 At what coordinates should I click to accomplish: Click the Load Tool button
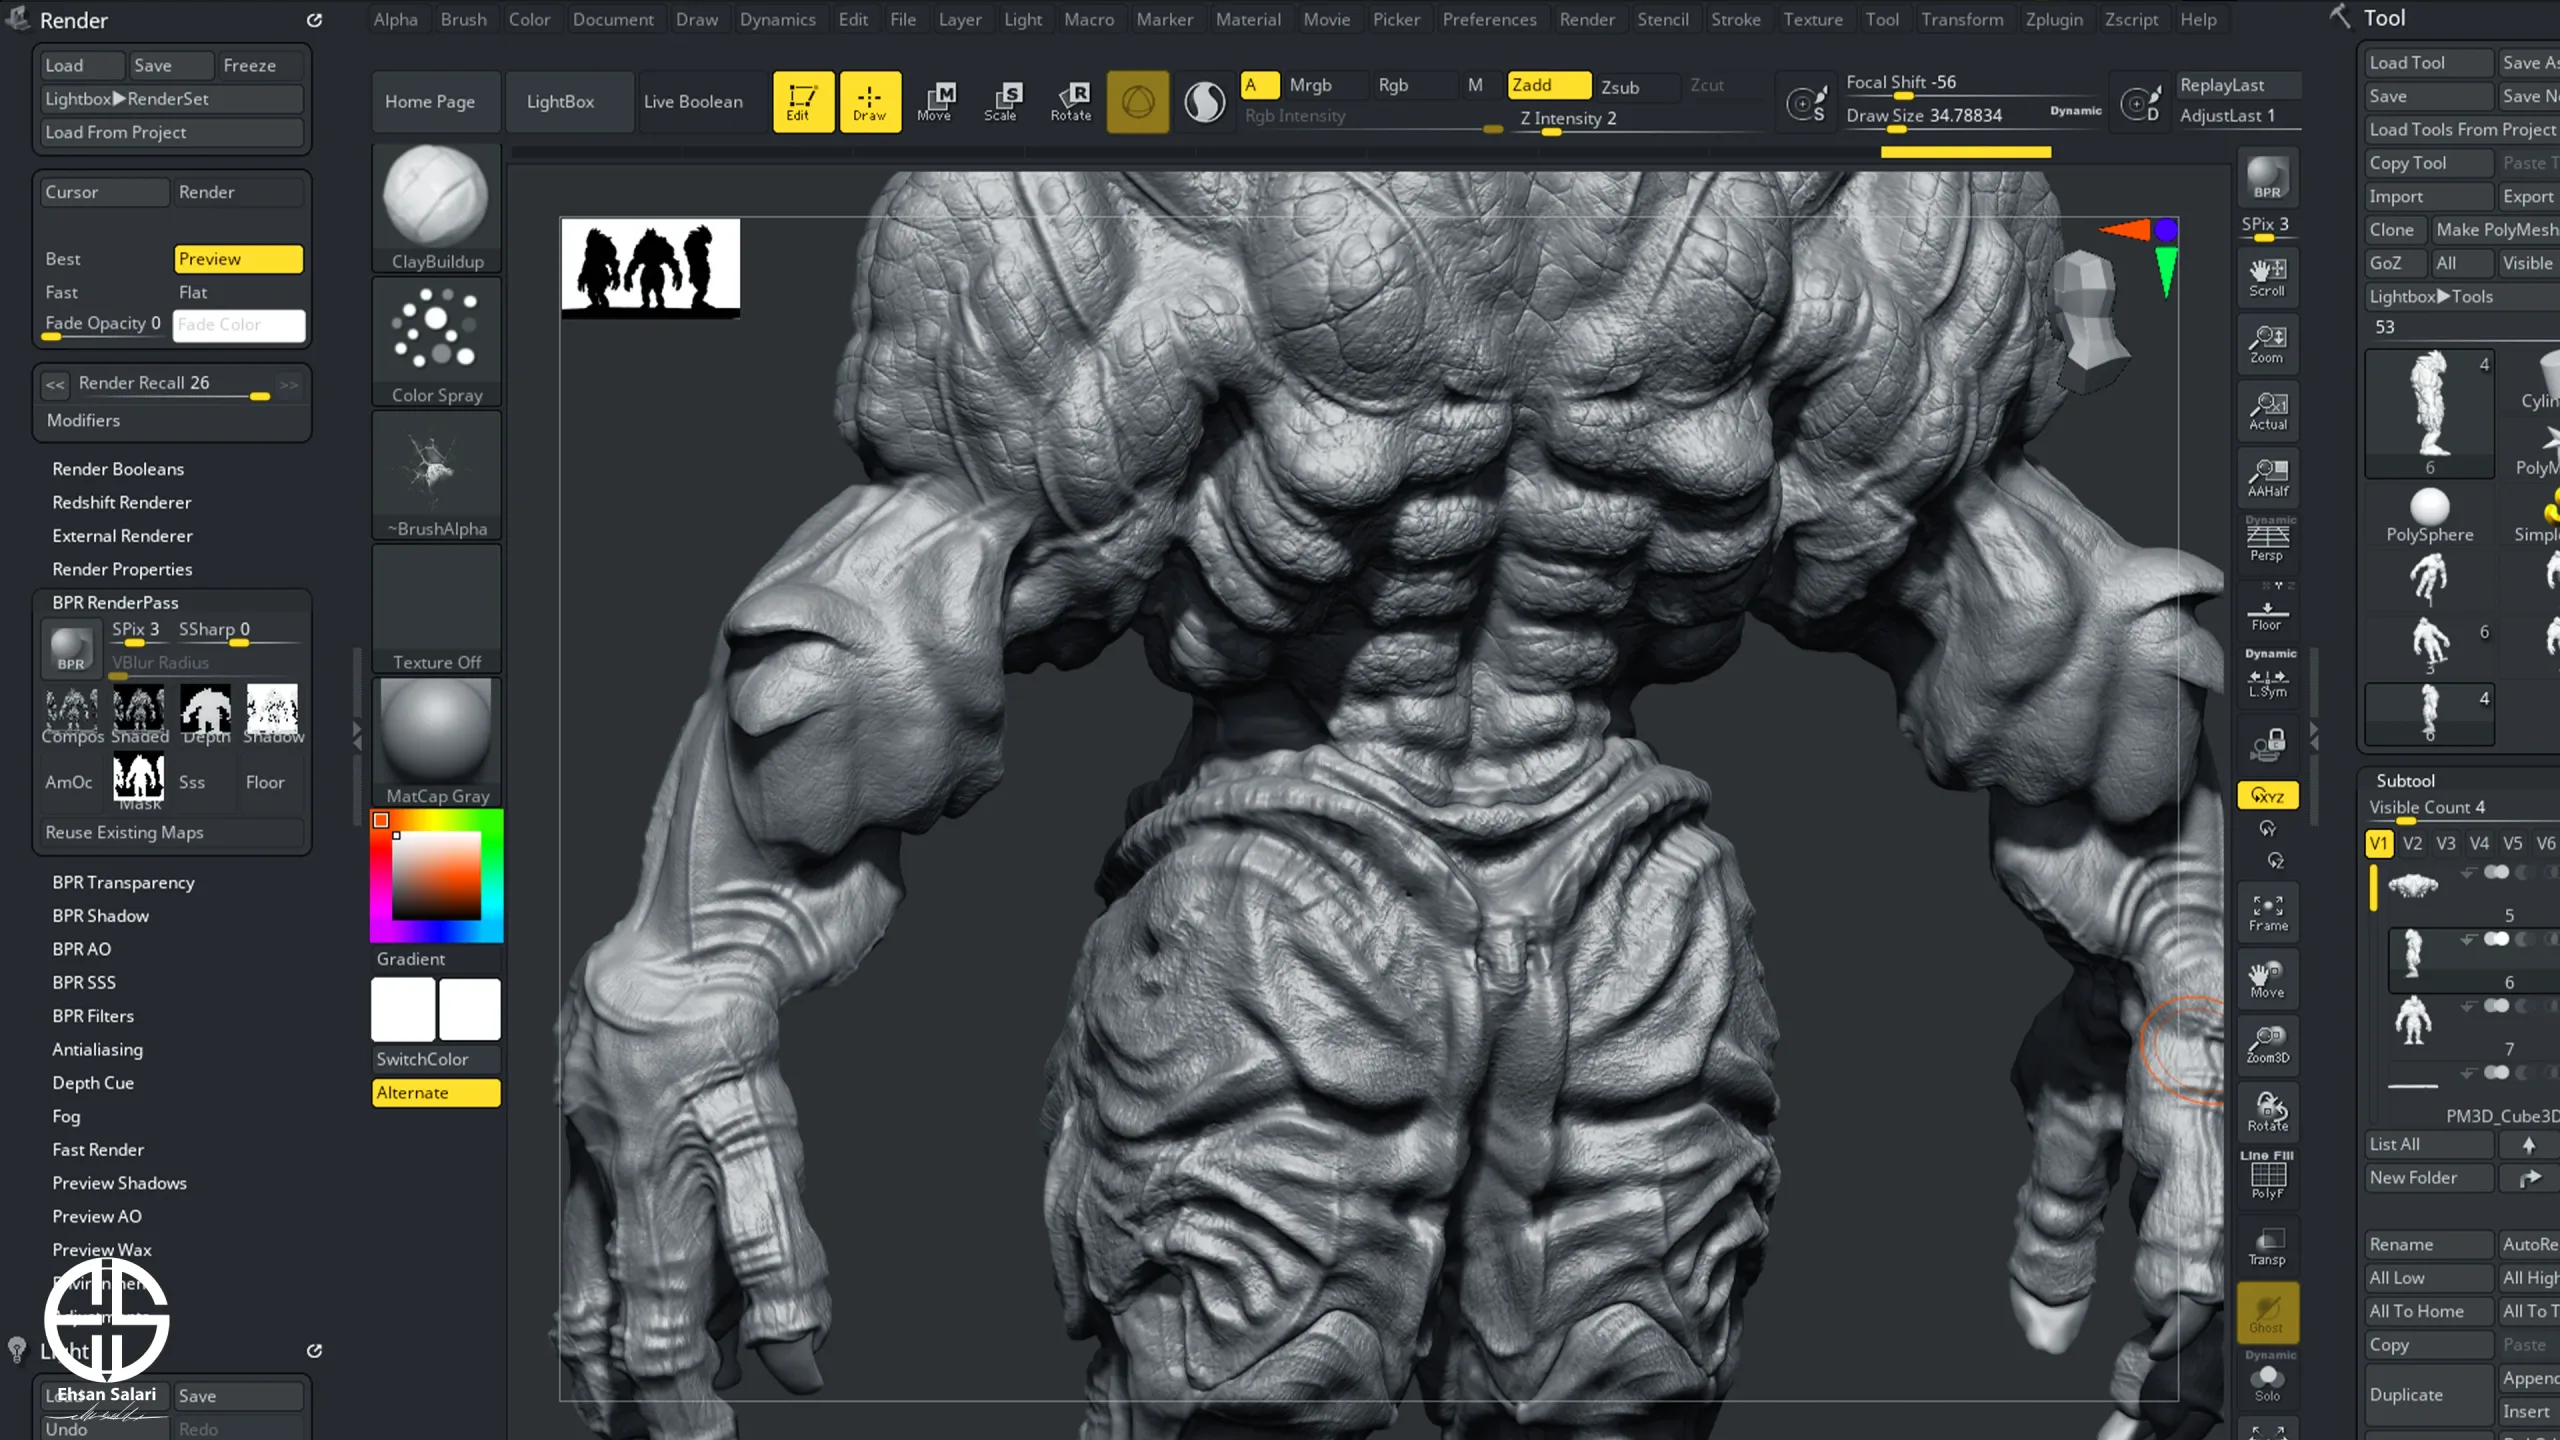point(2428,62)
